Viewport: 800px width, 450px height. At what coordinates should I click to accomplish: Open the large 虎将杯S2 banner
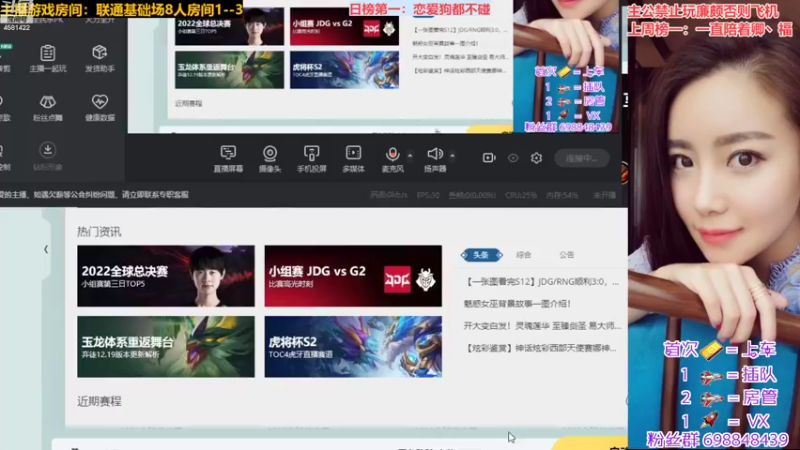pos(353,347)
